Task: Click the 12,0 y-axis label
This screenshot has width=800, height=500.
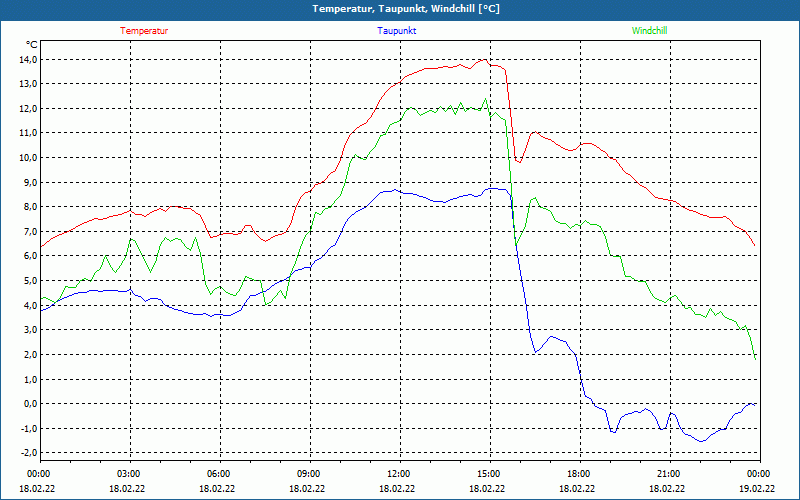Action: 29,109
